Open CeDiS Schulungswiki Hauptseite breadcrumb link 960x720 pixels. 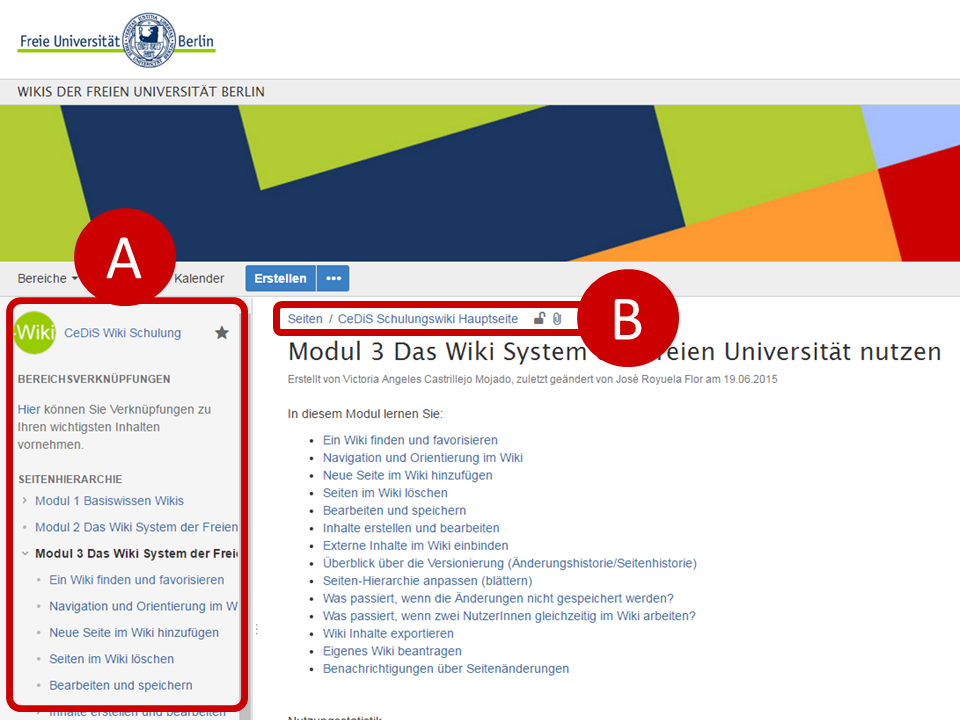pyautogui.click(x=428, y=319)
